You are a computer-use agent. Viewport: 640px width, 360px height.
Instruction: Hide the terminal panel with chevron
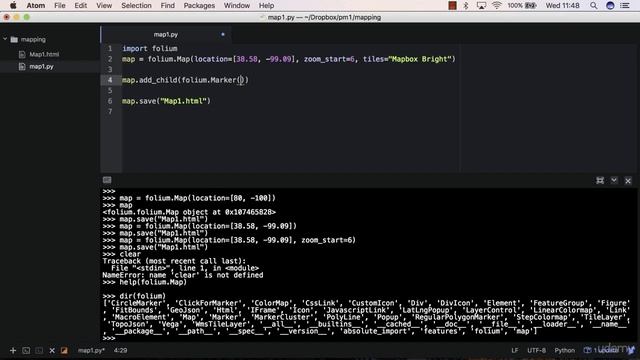click(614, 180)
